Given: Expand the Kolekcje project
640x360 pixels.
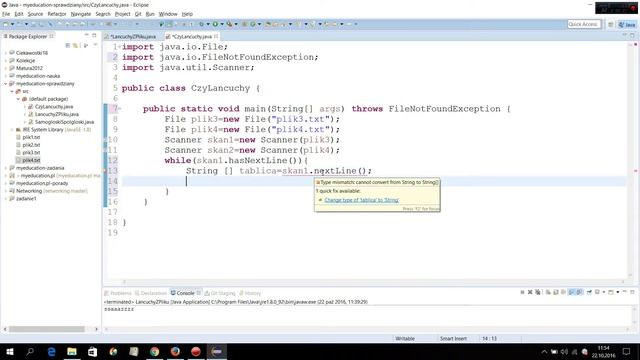Looking at the screenshot, I should (6, 60).
